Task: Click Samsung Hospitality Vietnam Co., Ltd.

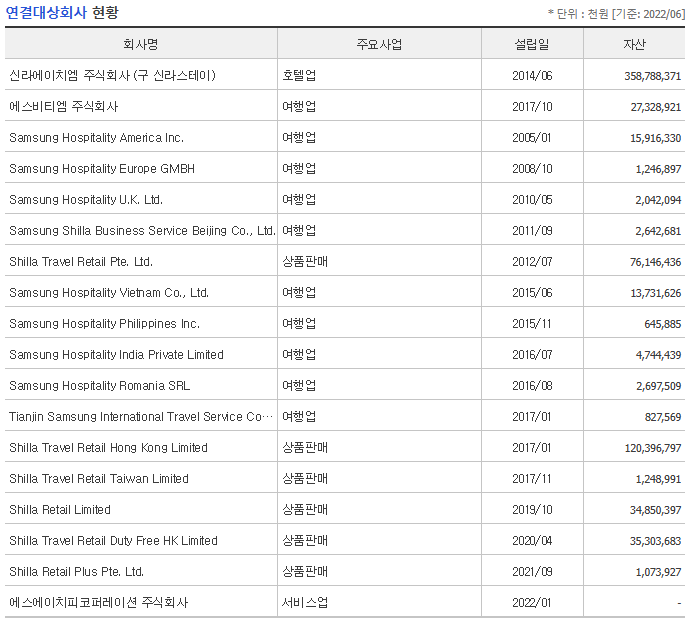Action: click(109, 293)
